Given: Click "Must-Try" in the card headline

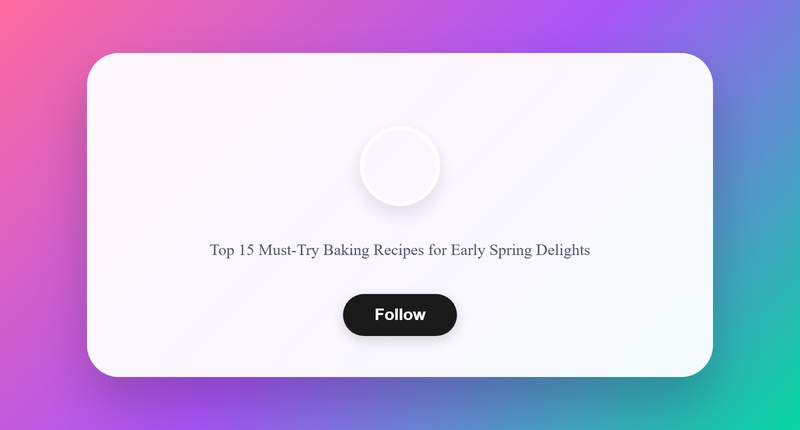Looking at the screenshot, I should (x=289, y=250).
